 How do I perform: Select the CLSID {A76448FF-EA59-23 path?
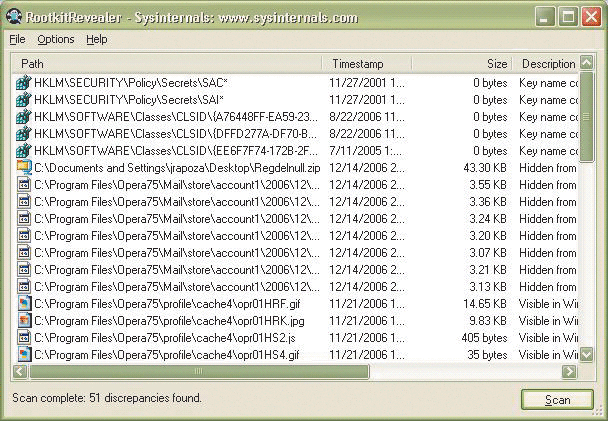[176, 117]
